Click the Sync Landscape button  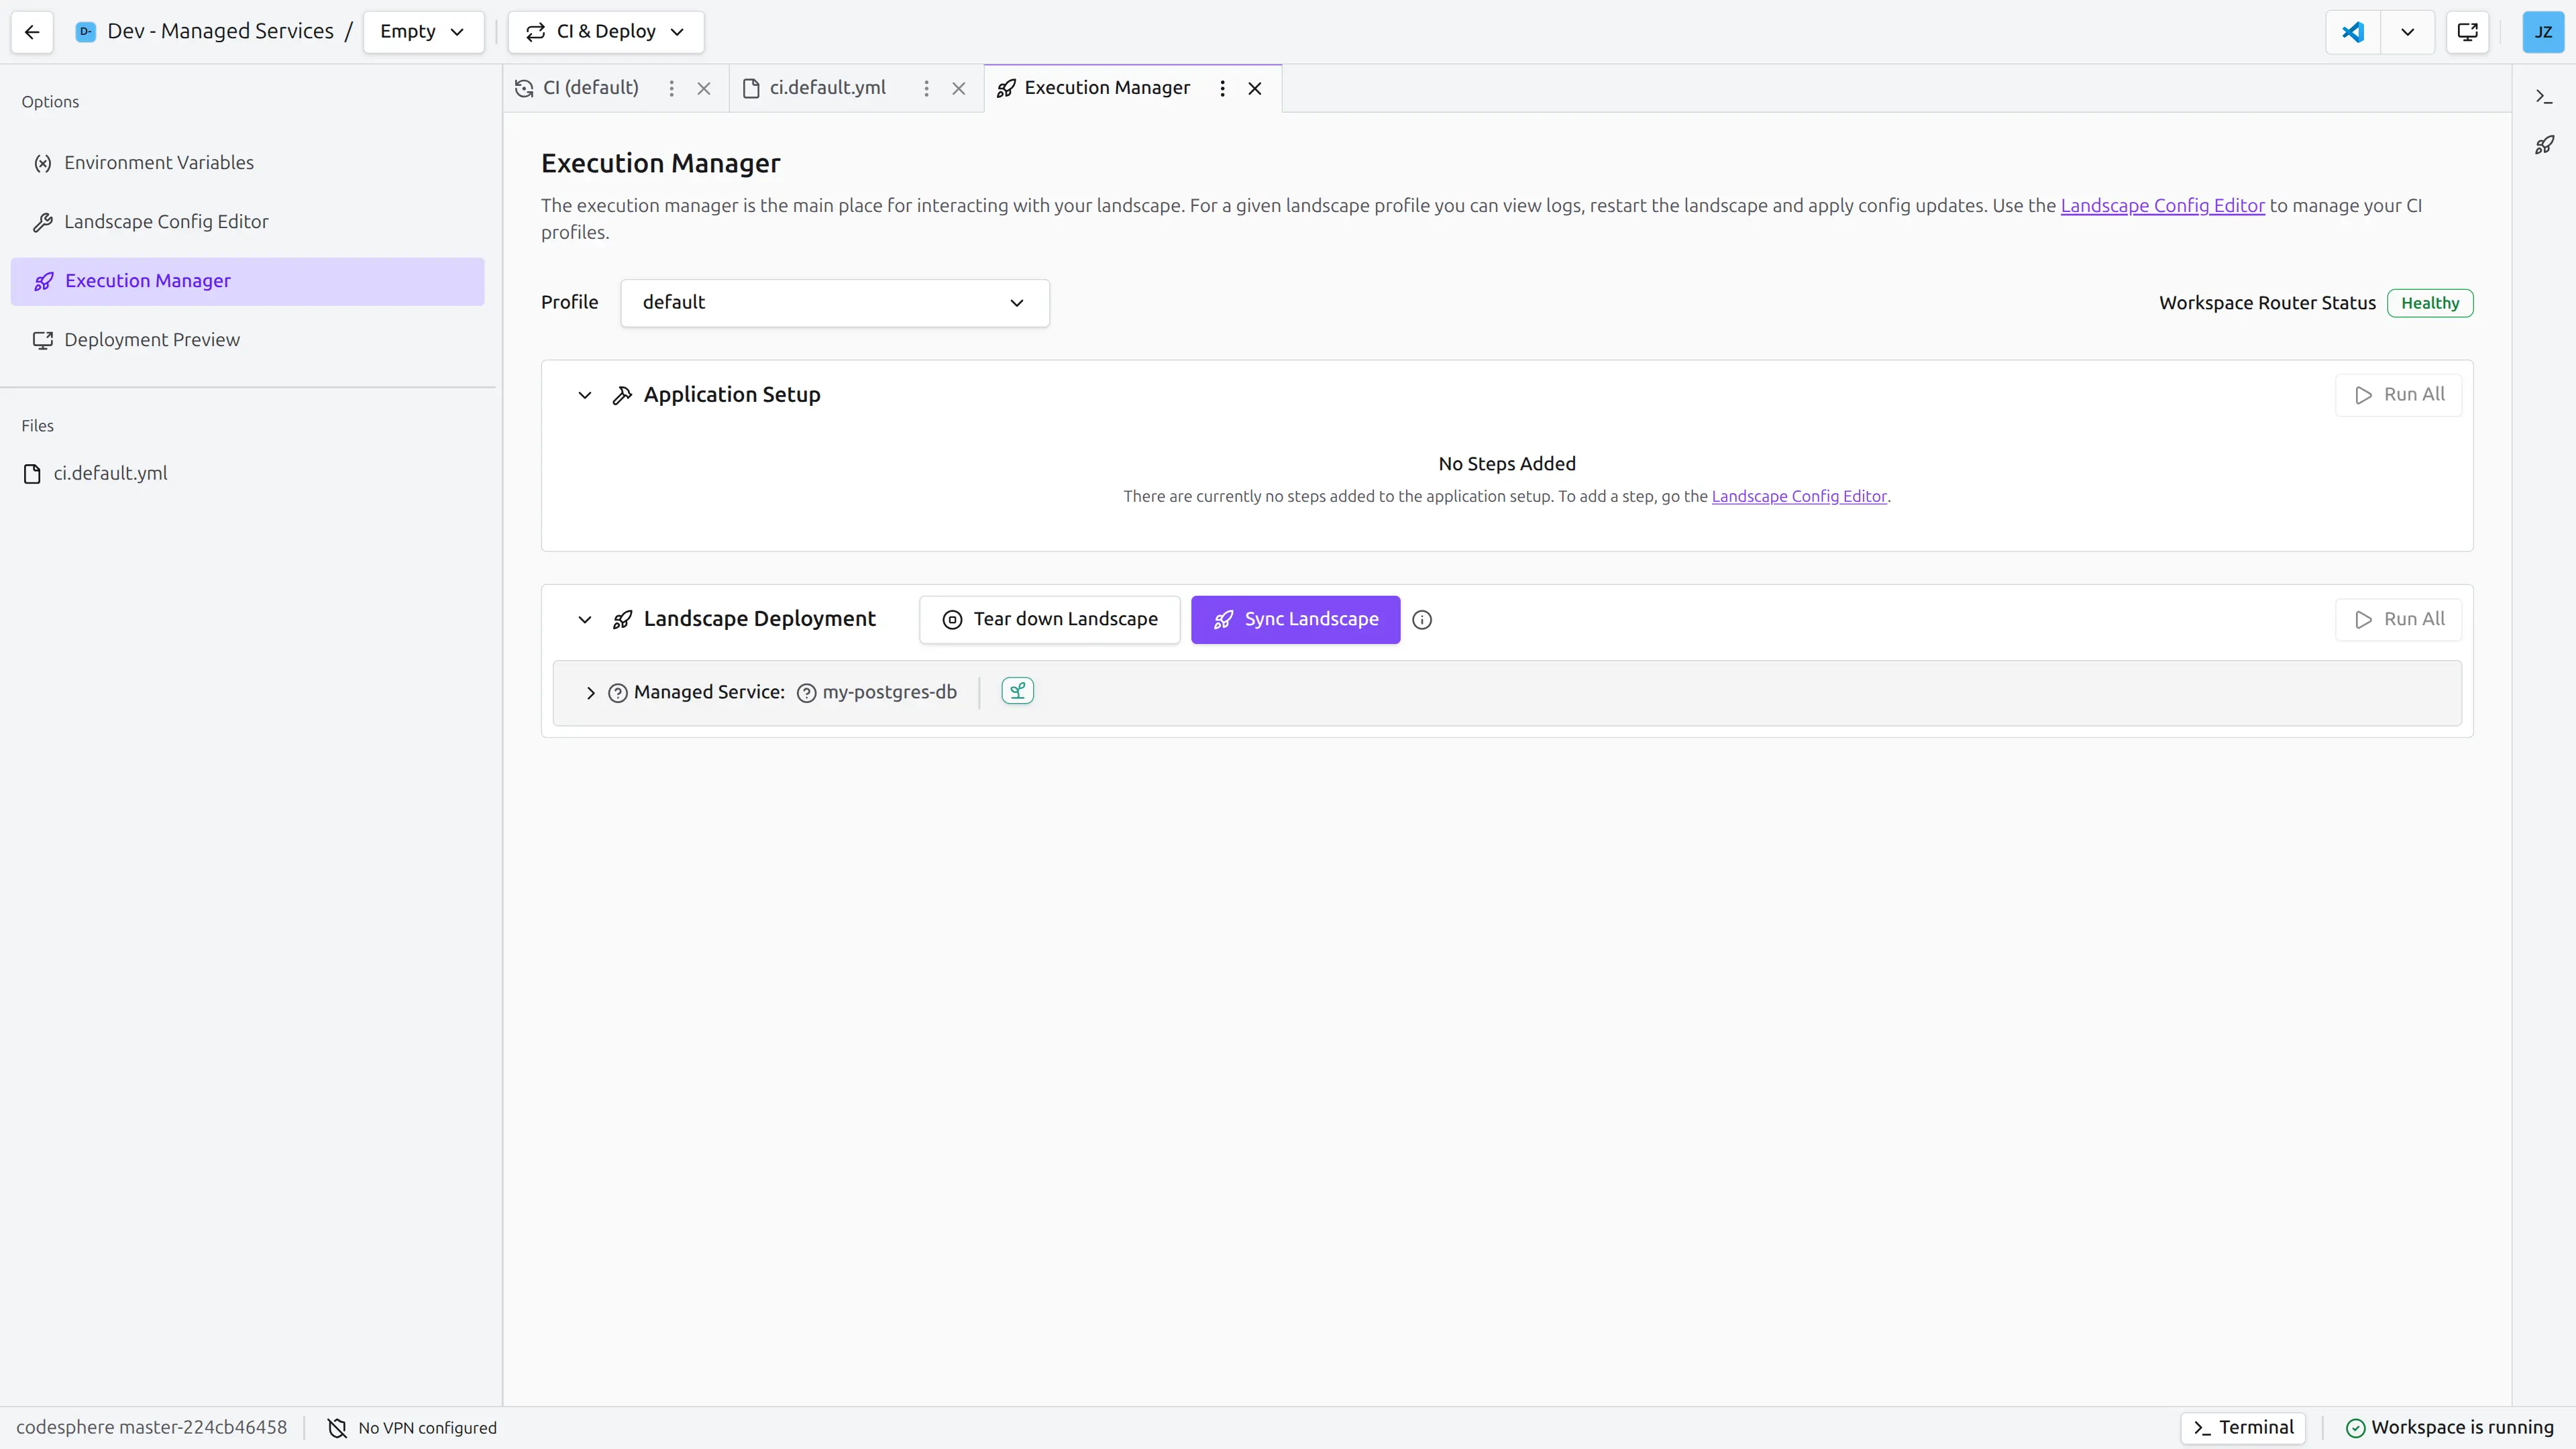[1295, 619]
